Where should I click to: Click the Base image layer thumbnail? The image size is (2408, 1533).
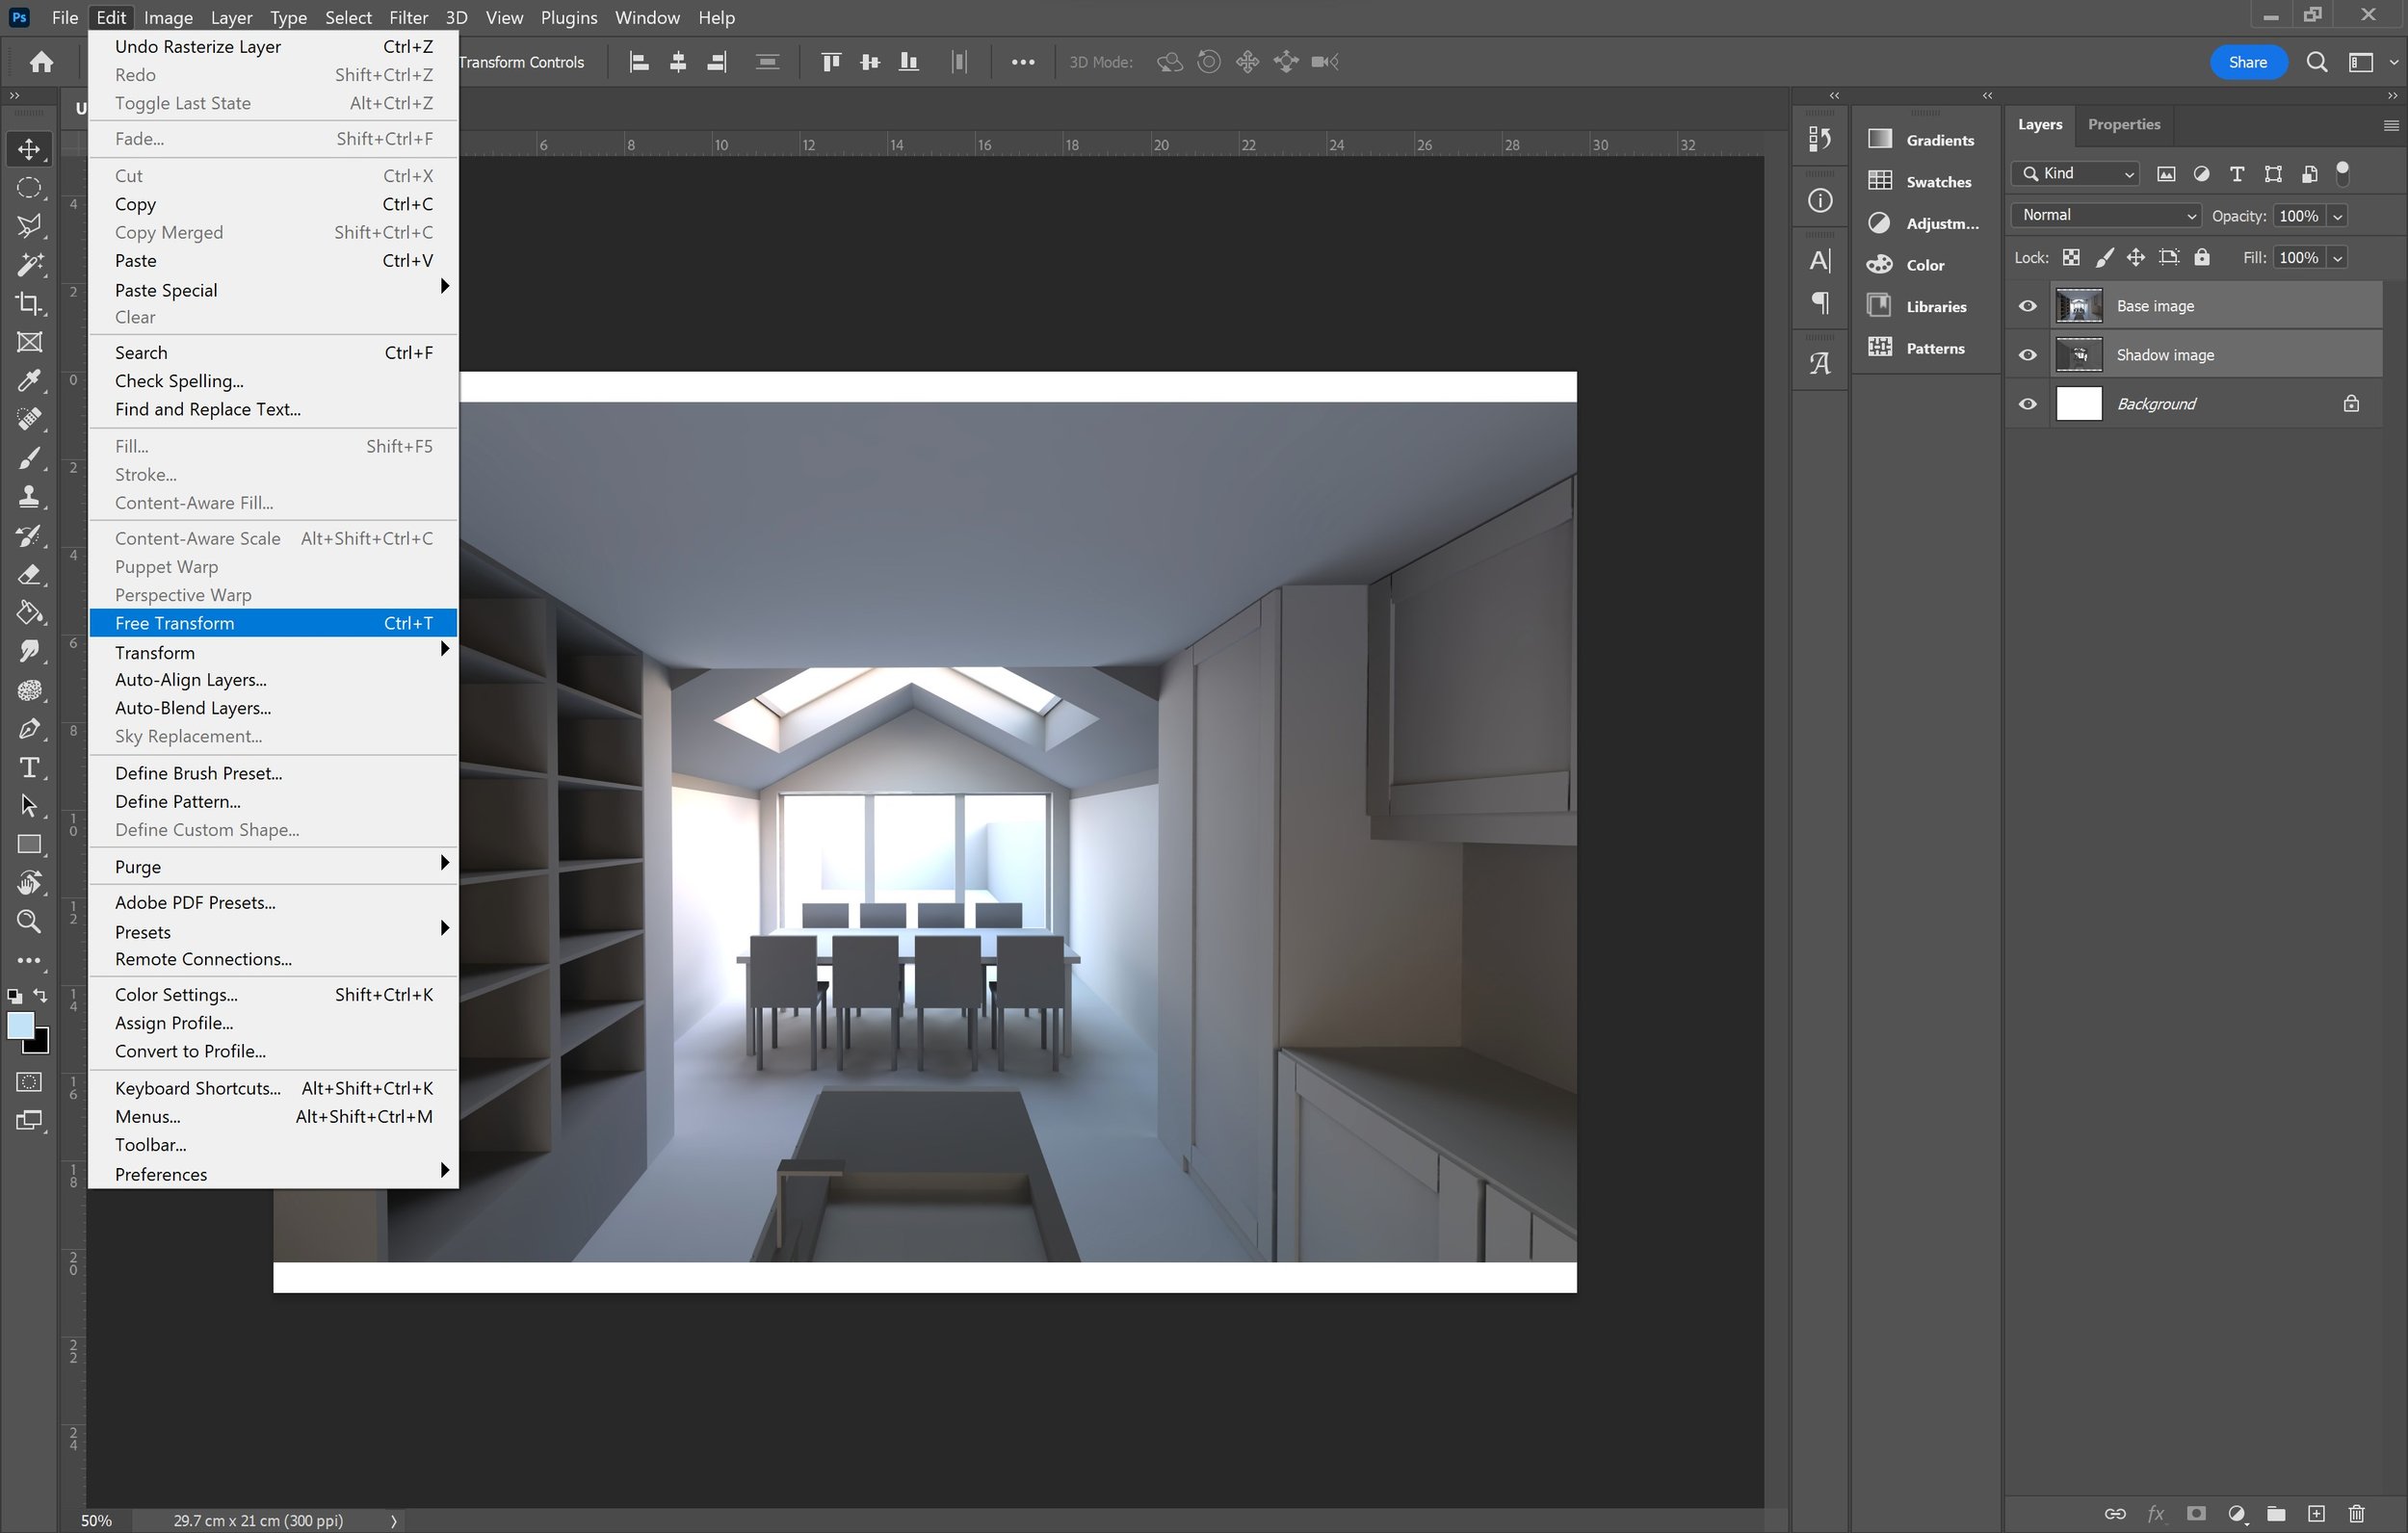(x=2078, y=306)
